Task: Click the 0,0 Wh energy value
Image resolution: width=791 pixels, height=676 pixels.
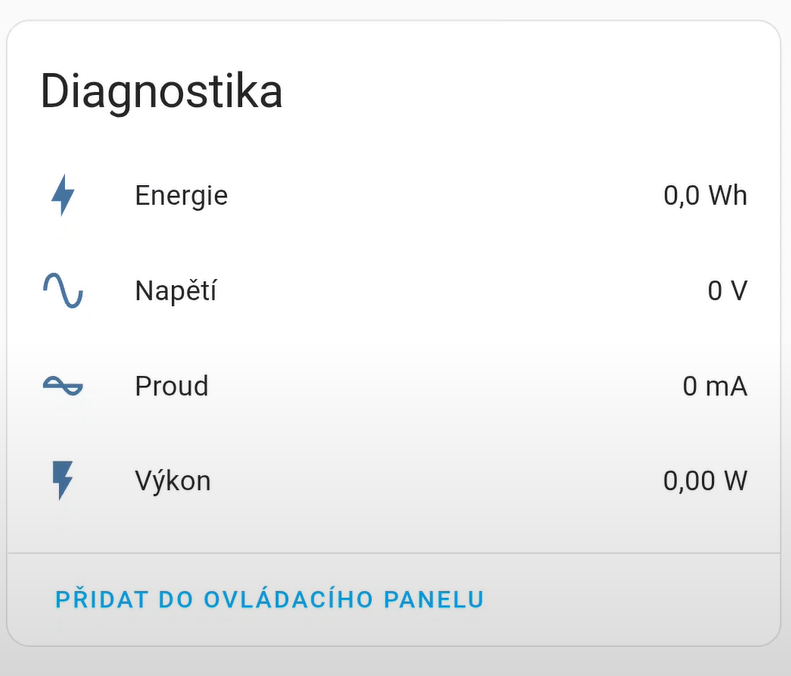Action: click(x=705, y=195)
